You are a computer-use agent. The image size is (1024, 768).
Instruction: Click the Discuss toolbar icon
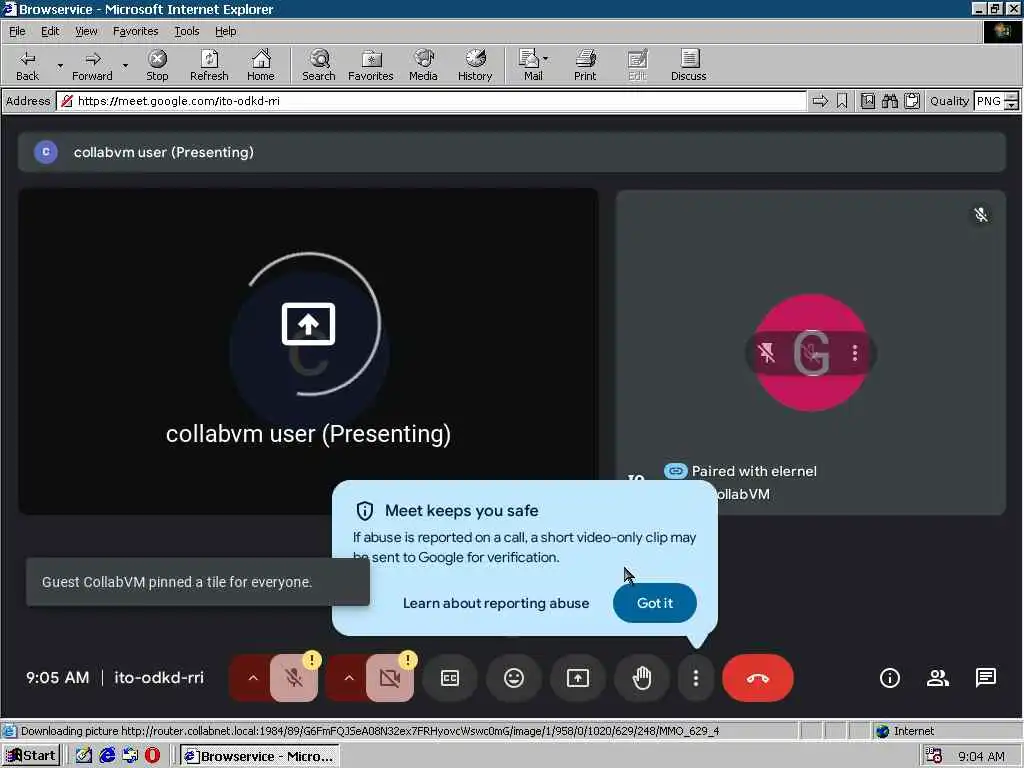click(688, 65)
